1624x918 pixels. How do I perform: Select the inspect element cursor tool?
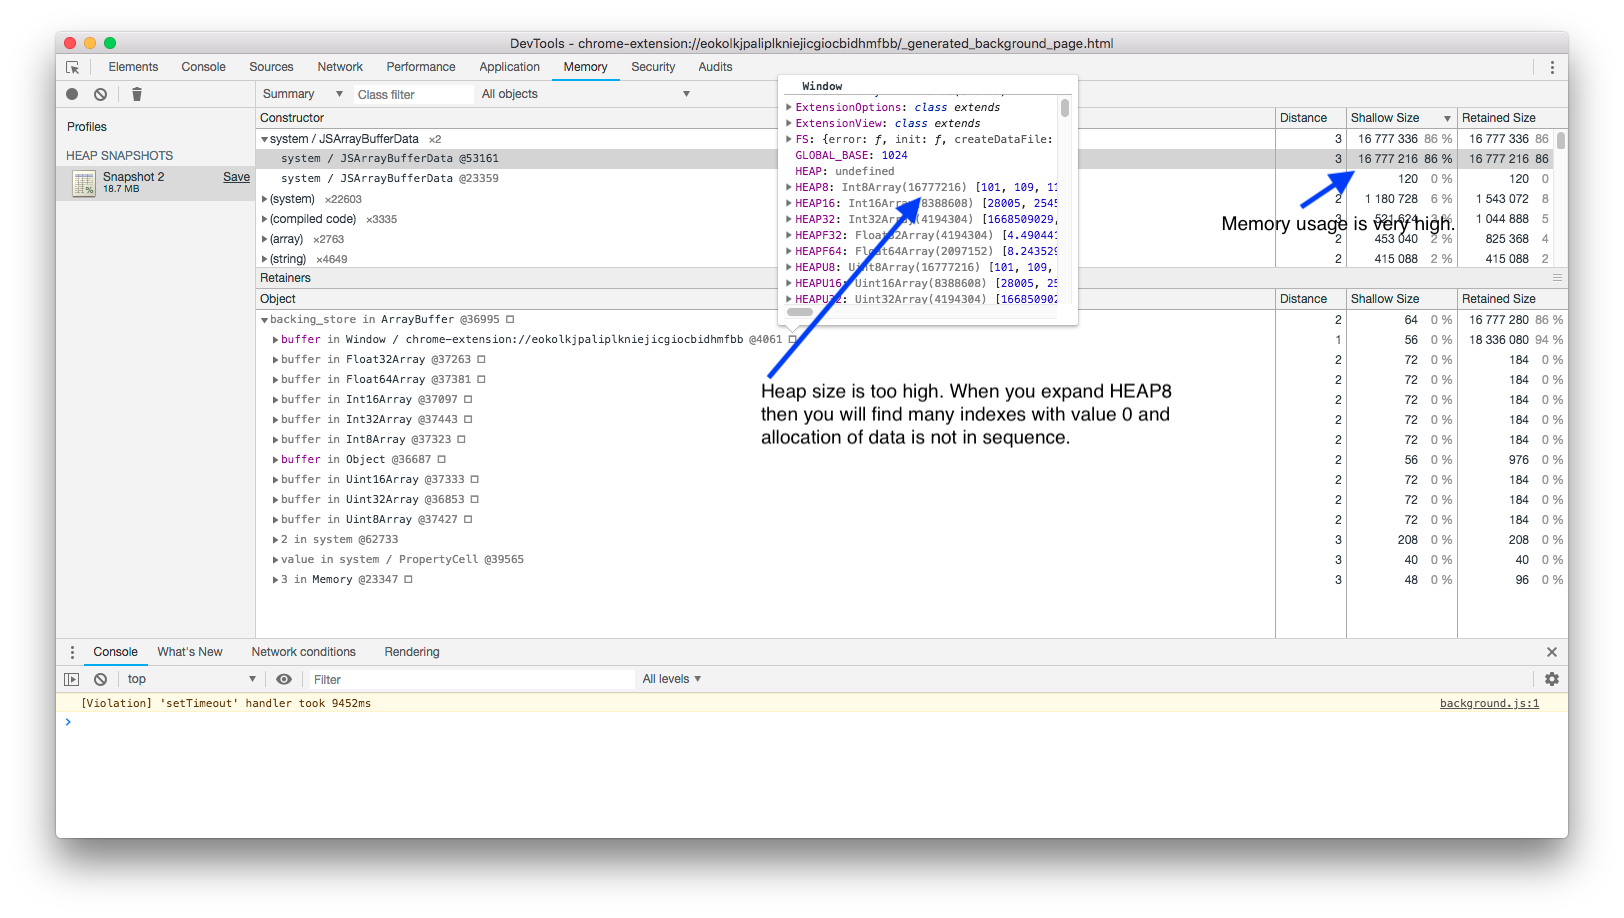click(72, 67)
